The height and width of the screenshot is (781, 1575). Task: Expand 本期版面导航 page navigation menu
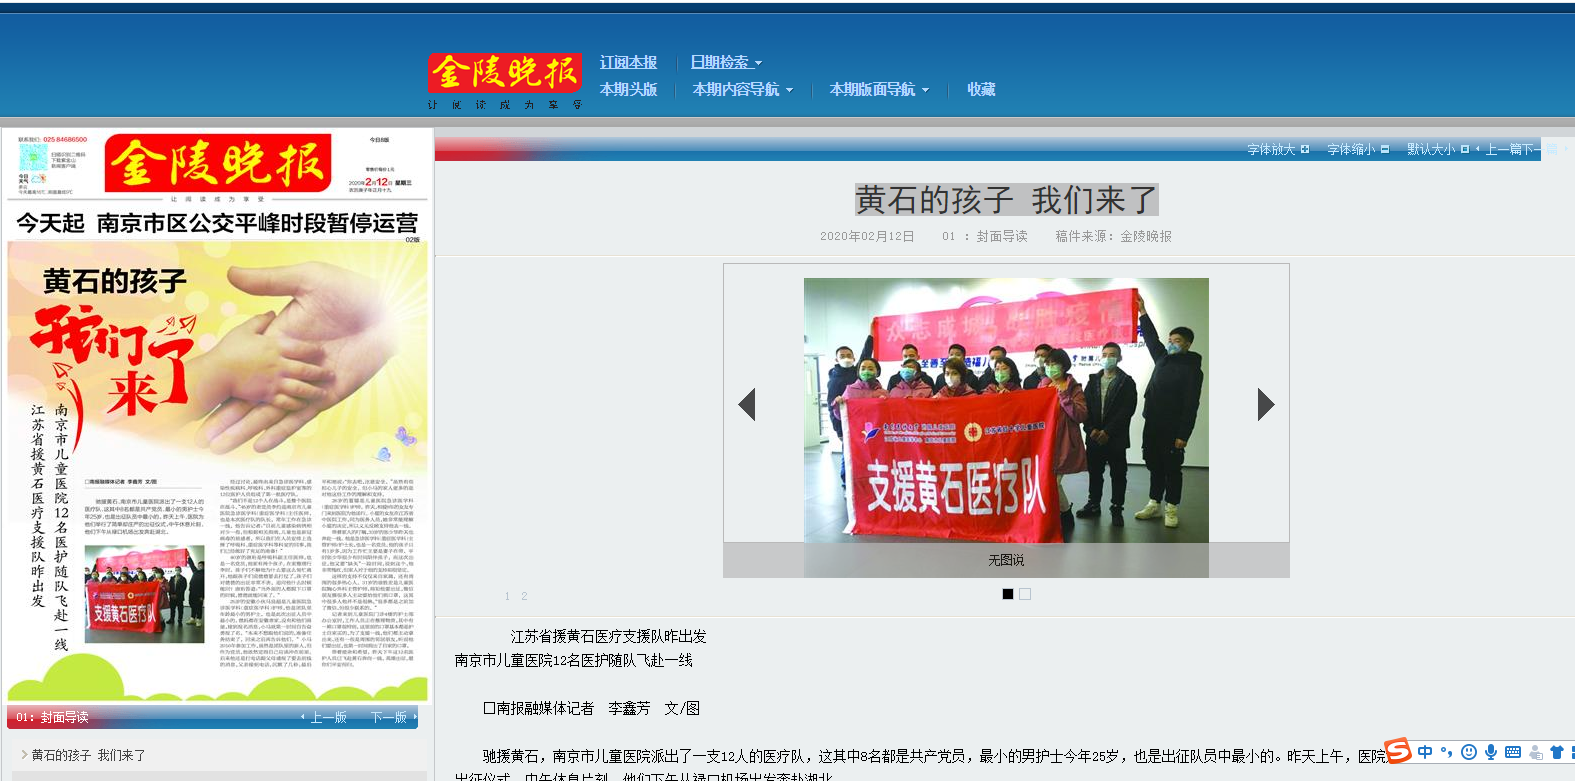click(x=880, y=89)
